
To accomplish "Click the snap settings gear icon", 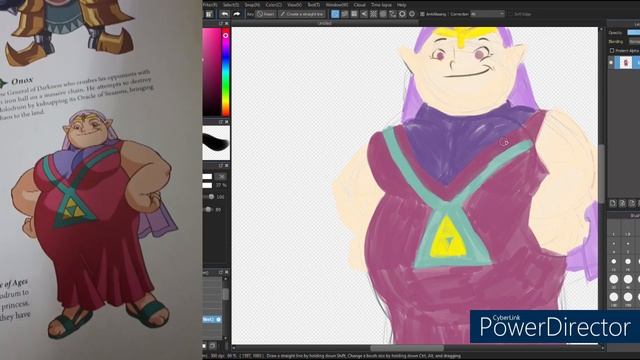I will [412, 14].
